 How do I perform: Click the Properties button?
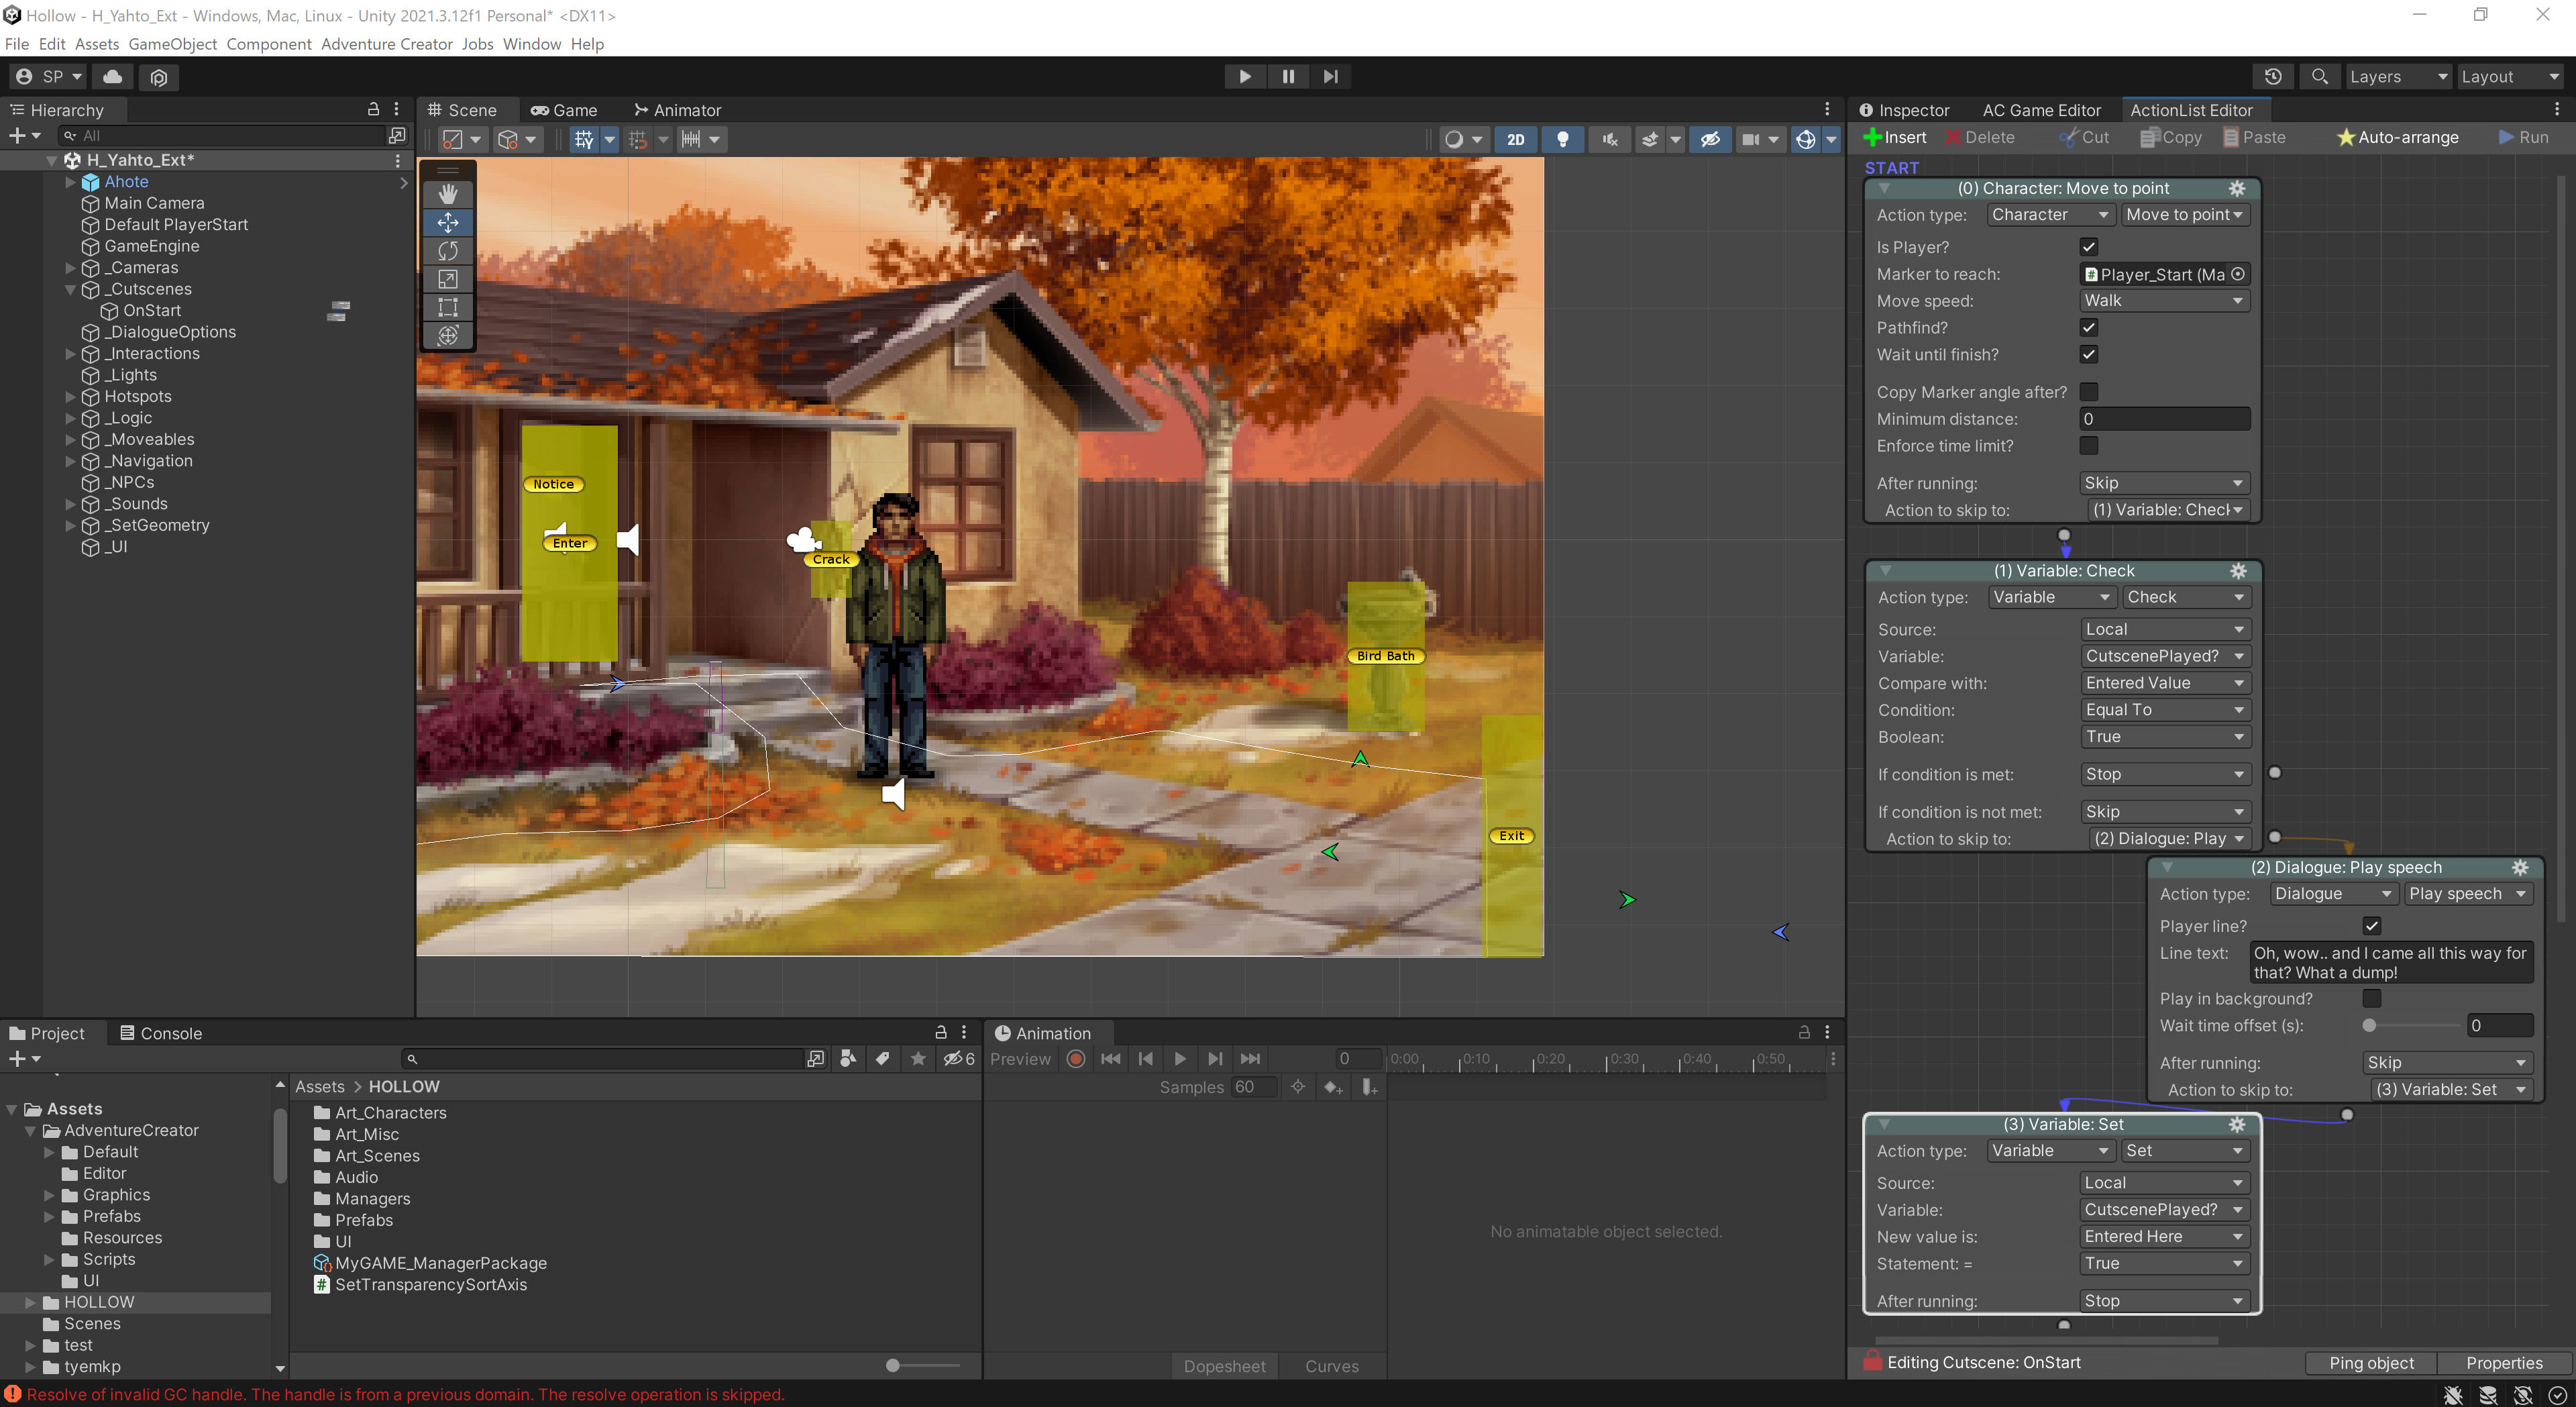point(2503,1362)
